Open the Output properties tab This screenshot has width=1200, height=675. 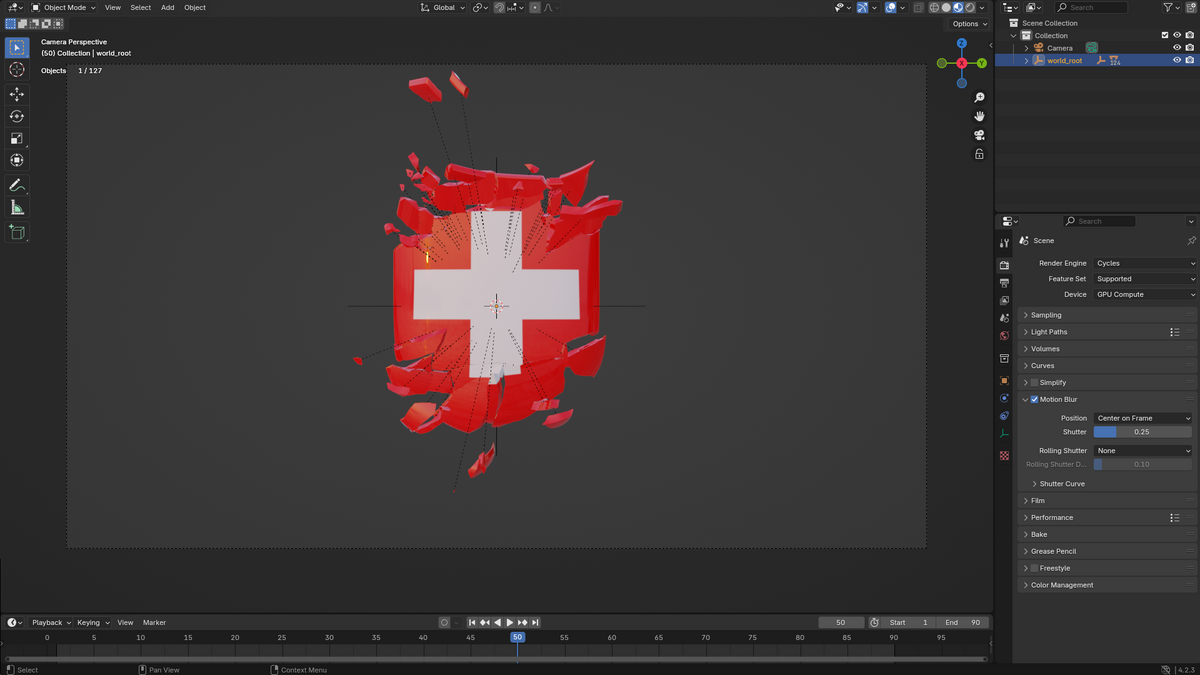[x=1004, y=283]
